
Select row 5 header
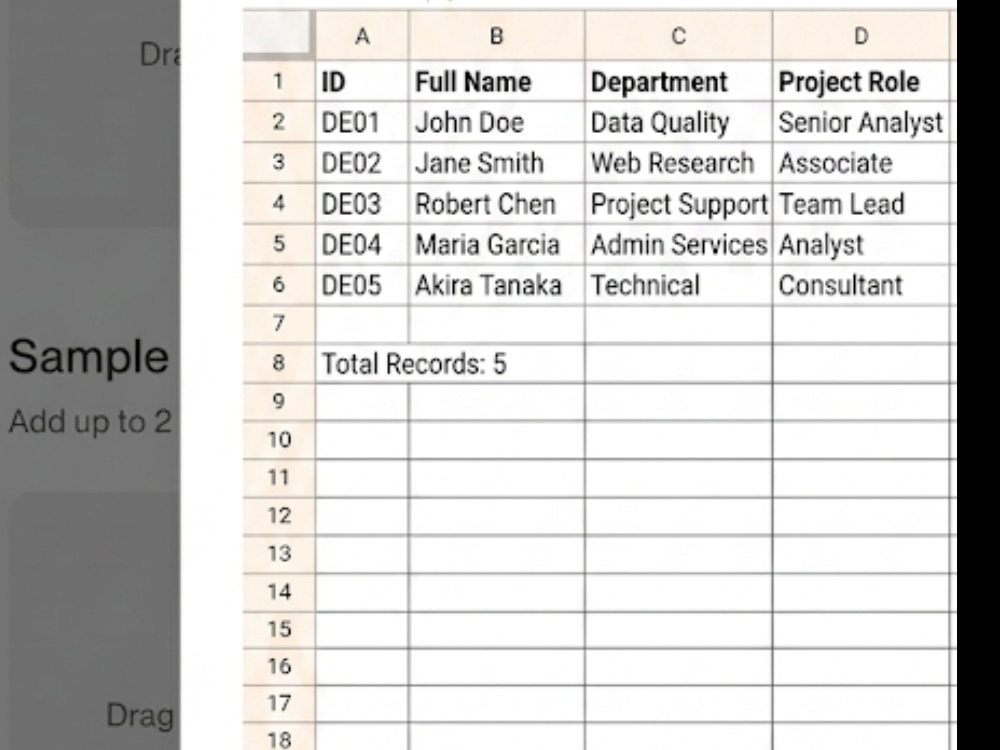point(279,244)
